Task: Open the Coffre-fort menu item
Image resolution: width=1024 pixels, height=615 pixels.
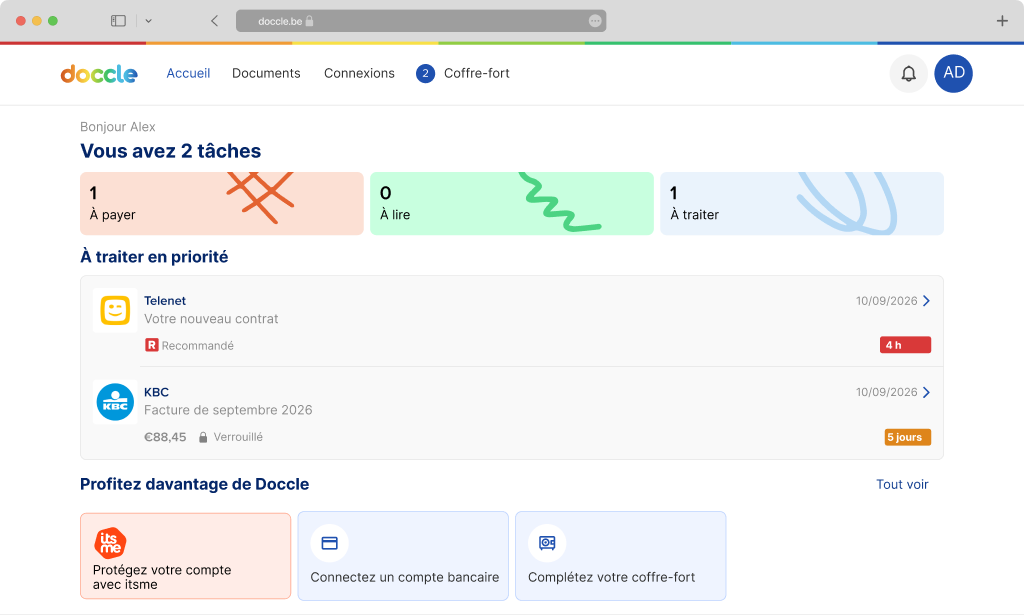Action: click(x=477, y=74)
